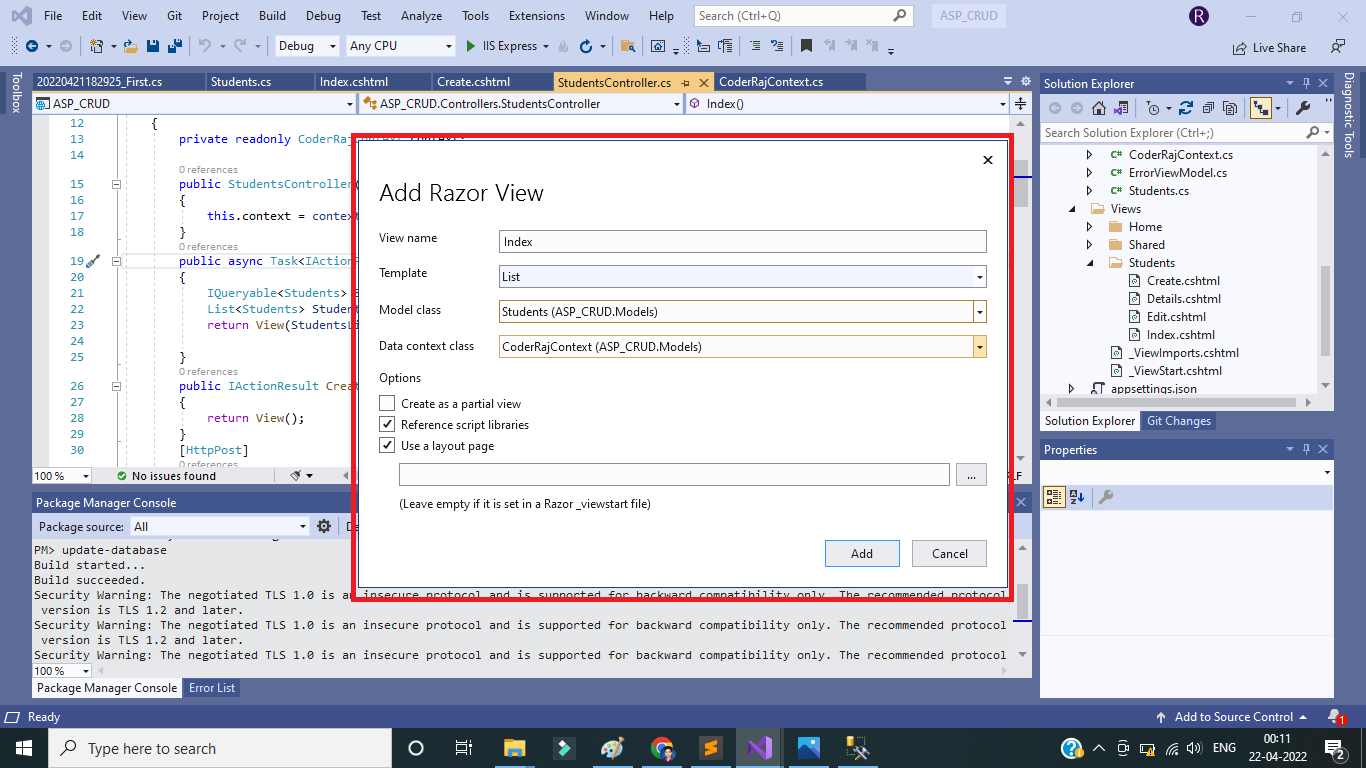The height and width of the screenshot is (768, 1366).
Task: Open Package Manager Console settings gear
Action: [324, 526]
